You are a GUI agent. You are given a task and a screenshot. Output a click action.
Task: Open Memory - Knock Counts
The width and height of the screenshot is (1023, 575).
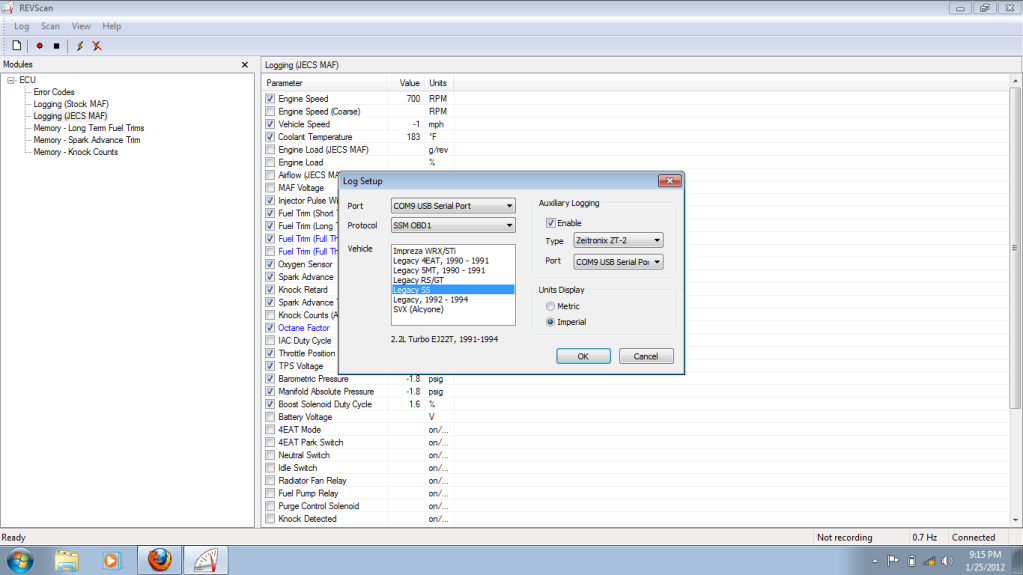point(76,152)
